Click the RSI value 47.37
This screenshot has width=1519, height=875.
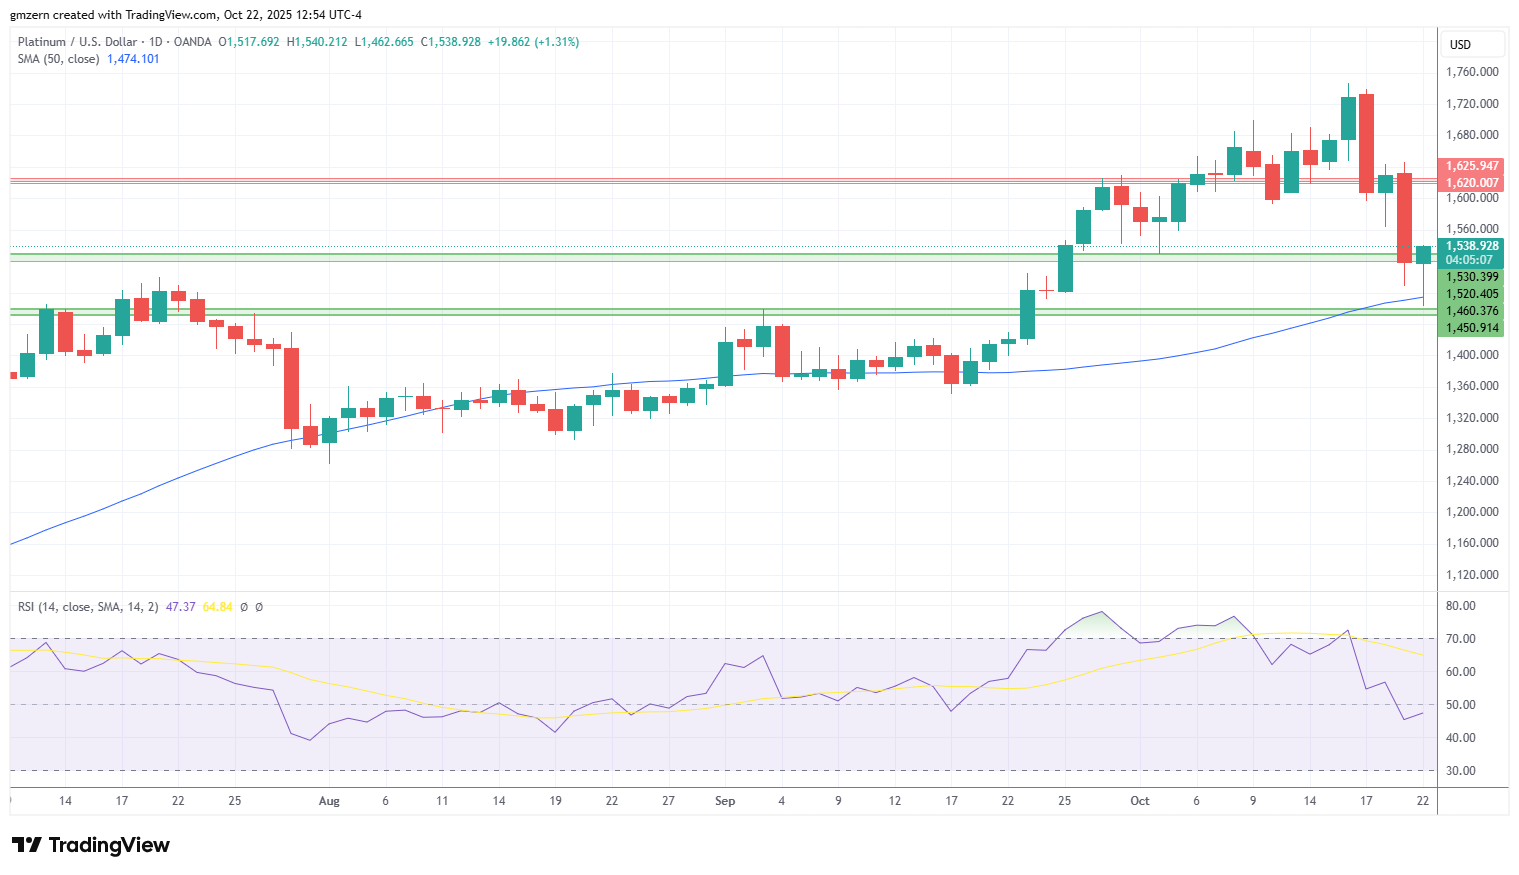click(180, 607)
